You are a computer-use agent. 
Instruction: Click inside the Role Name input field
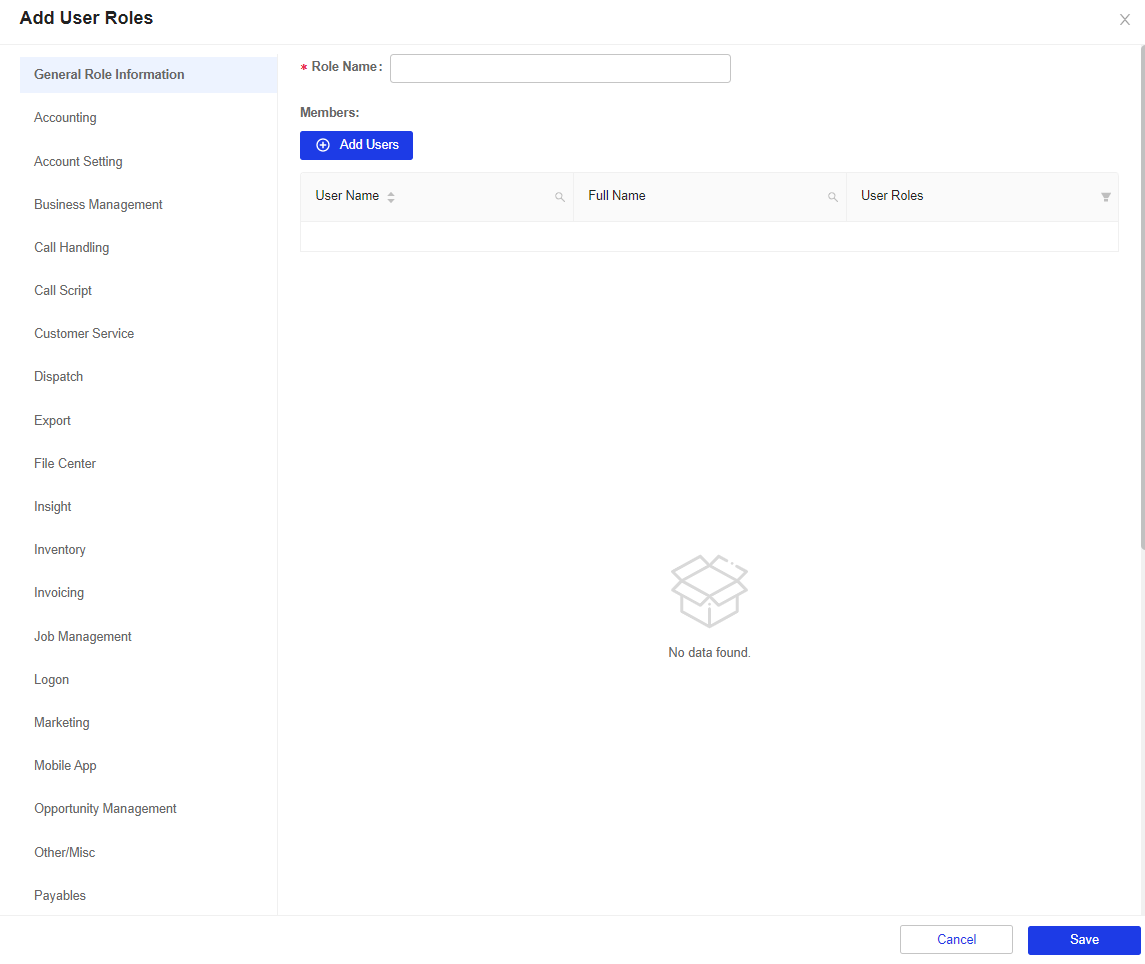[x=560, y=68]
